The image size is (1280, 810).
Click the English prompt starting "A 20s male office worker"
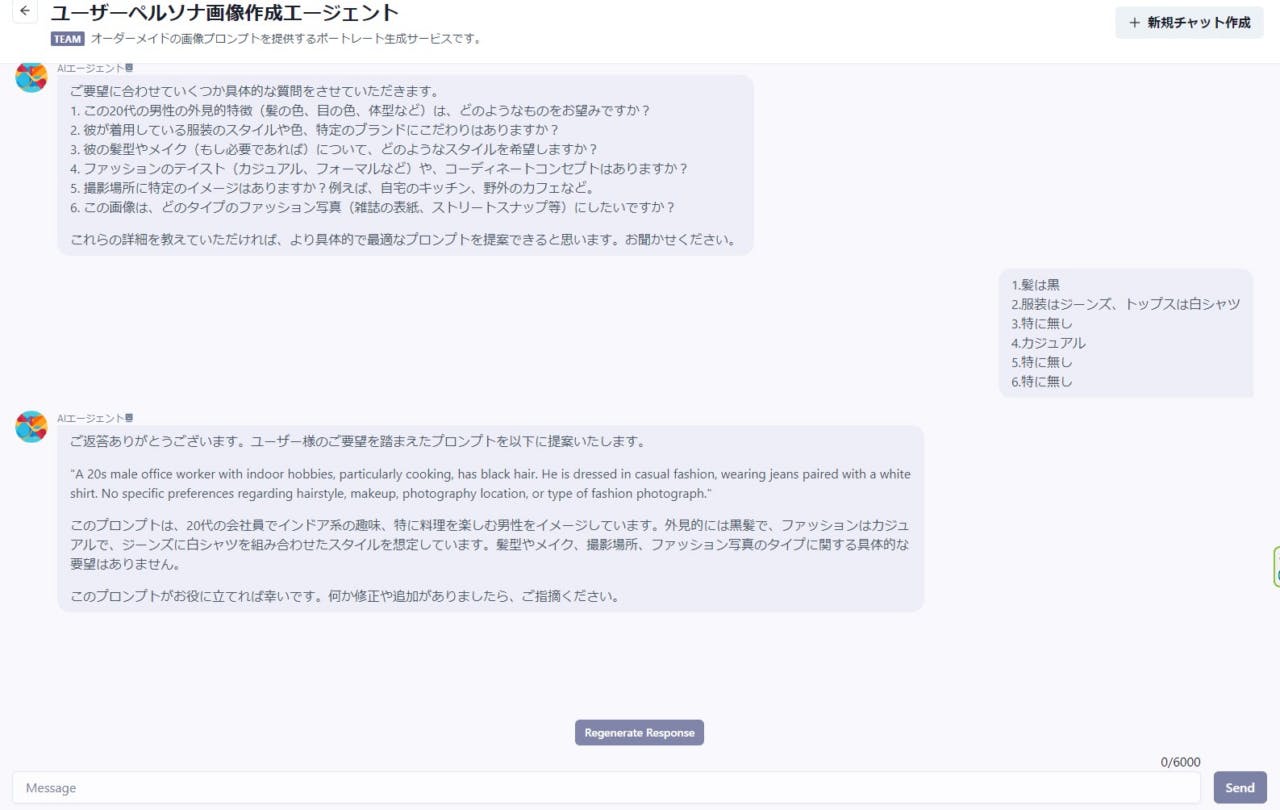[x=491, y=484]
